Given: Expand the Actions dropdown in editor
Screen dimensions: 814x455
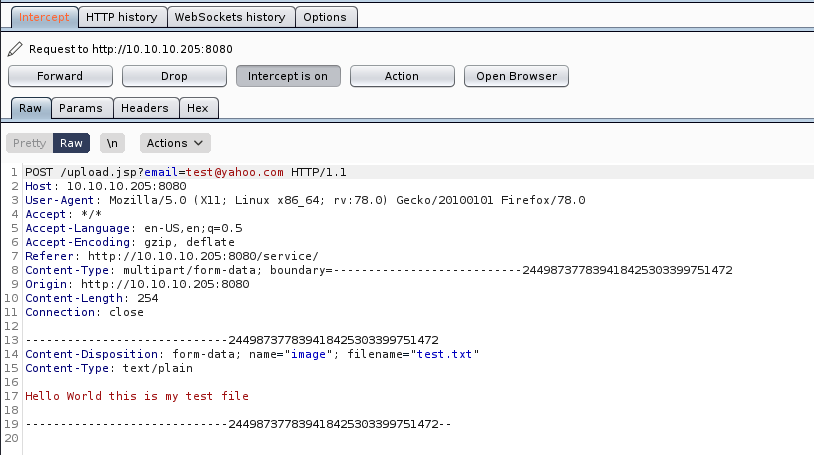Looking at the screenshot, I should [x=175, y=143].
